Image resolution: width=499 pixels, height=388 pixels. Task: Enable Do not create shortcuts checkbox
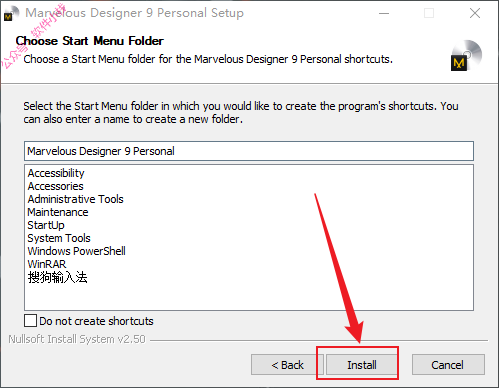coord(30,321)
